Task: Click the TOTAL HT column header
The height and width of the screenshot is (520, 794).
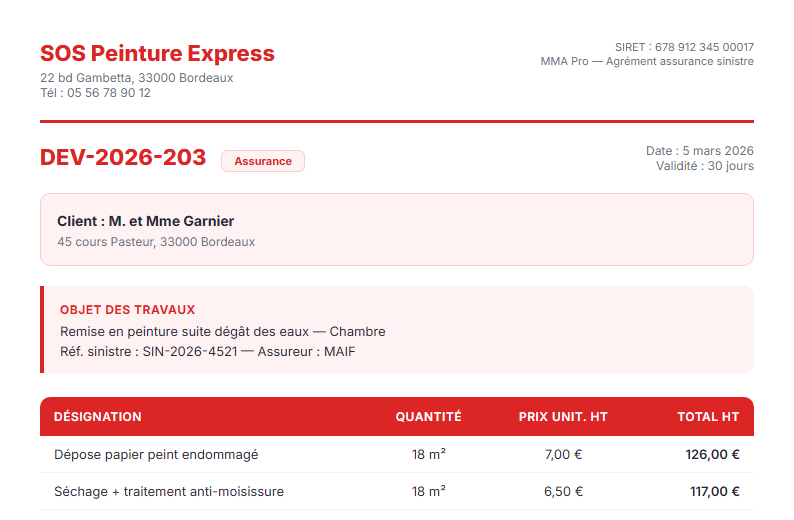Action: tap(708, 417)
